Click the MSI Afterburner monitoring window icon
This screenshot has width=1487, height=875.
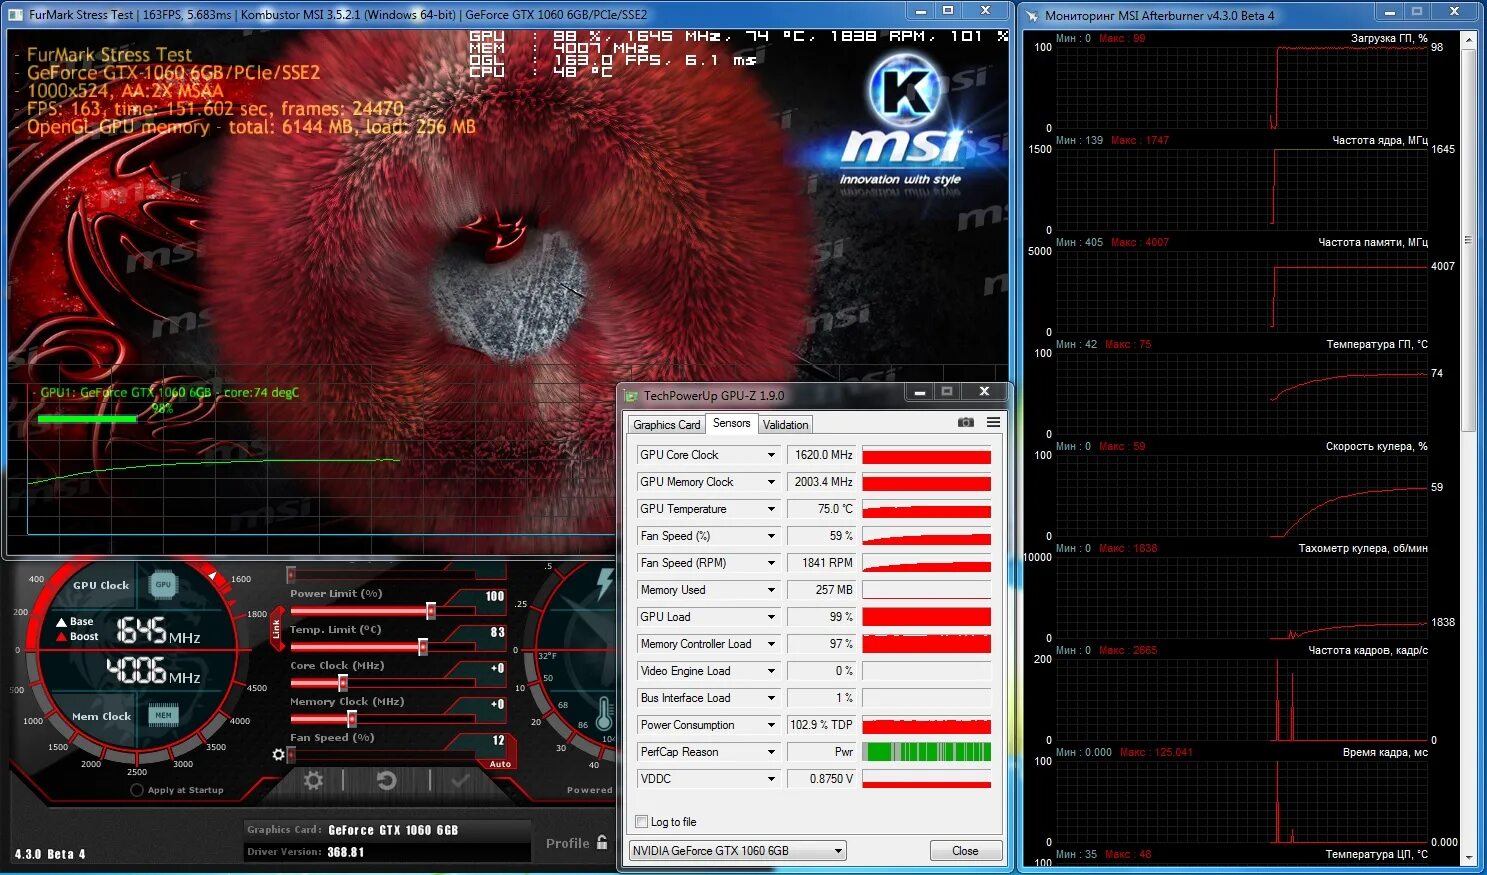click(x=1031, y=15)
